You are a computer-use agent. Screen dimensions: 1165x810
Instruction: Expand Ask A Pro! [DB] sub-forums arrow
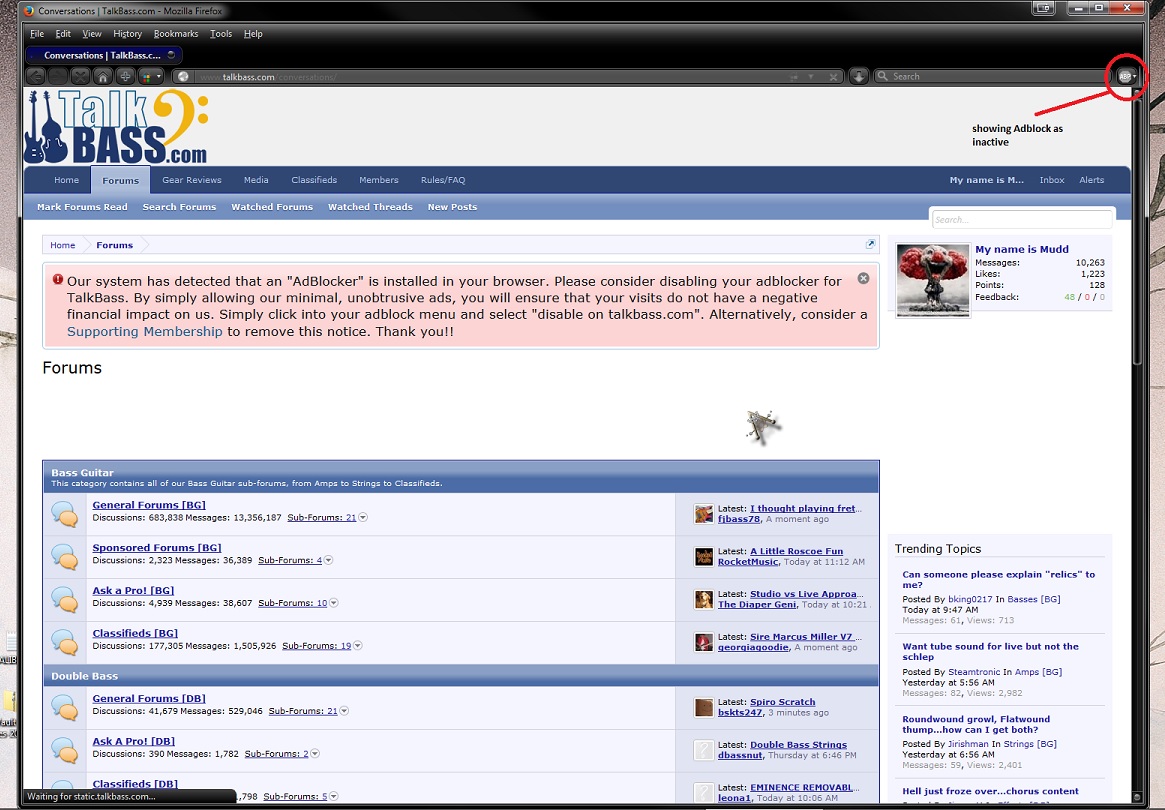coord(315,754)
